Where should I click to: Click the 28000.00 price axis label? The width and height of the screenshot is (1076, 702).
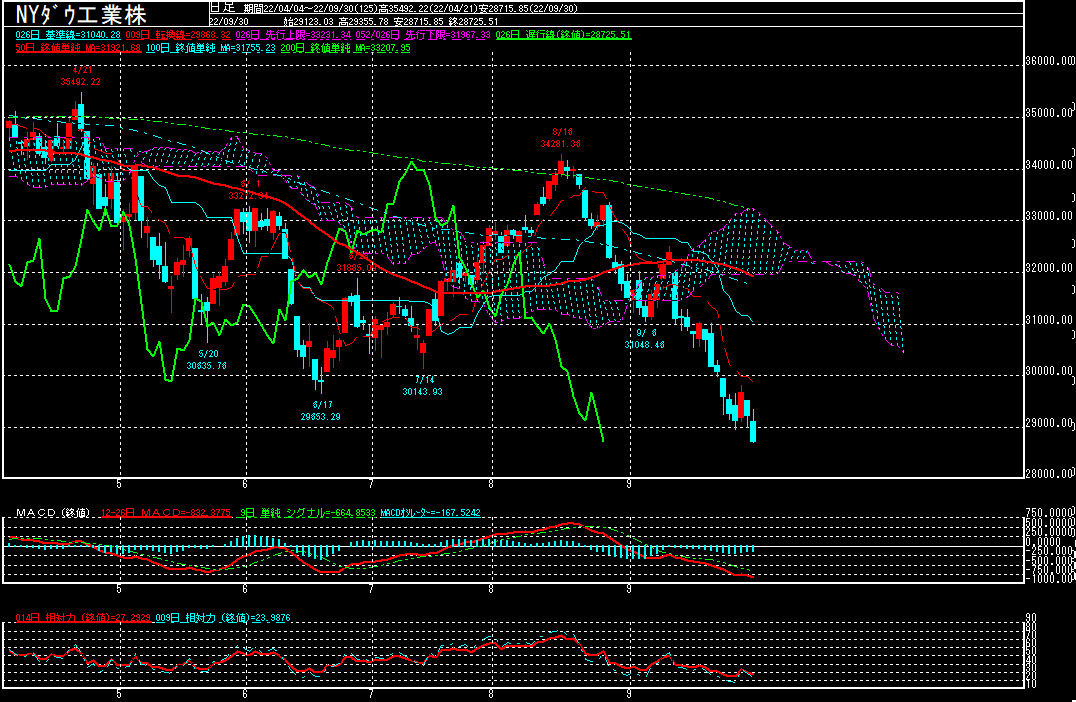1049,473
